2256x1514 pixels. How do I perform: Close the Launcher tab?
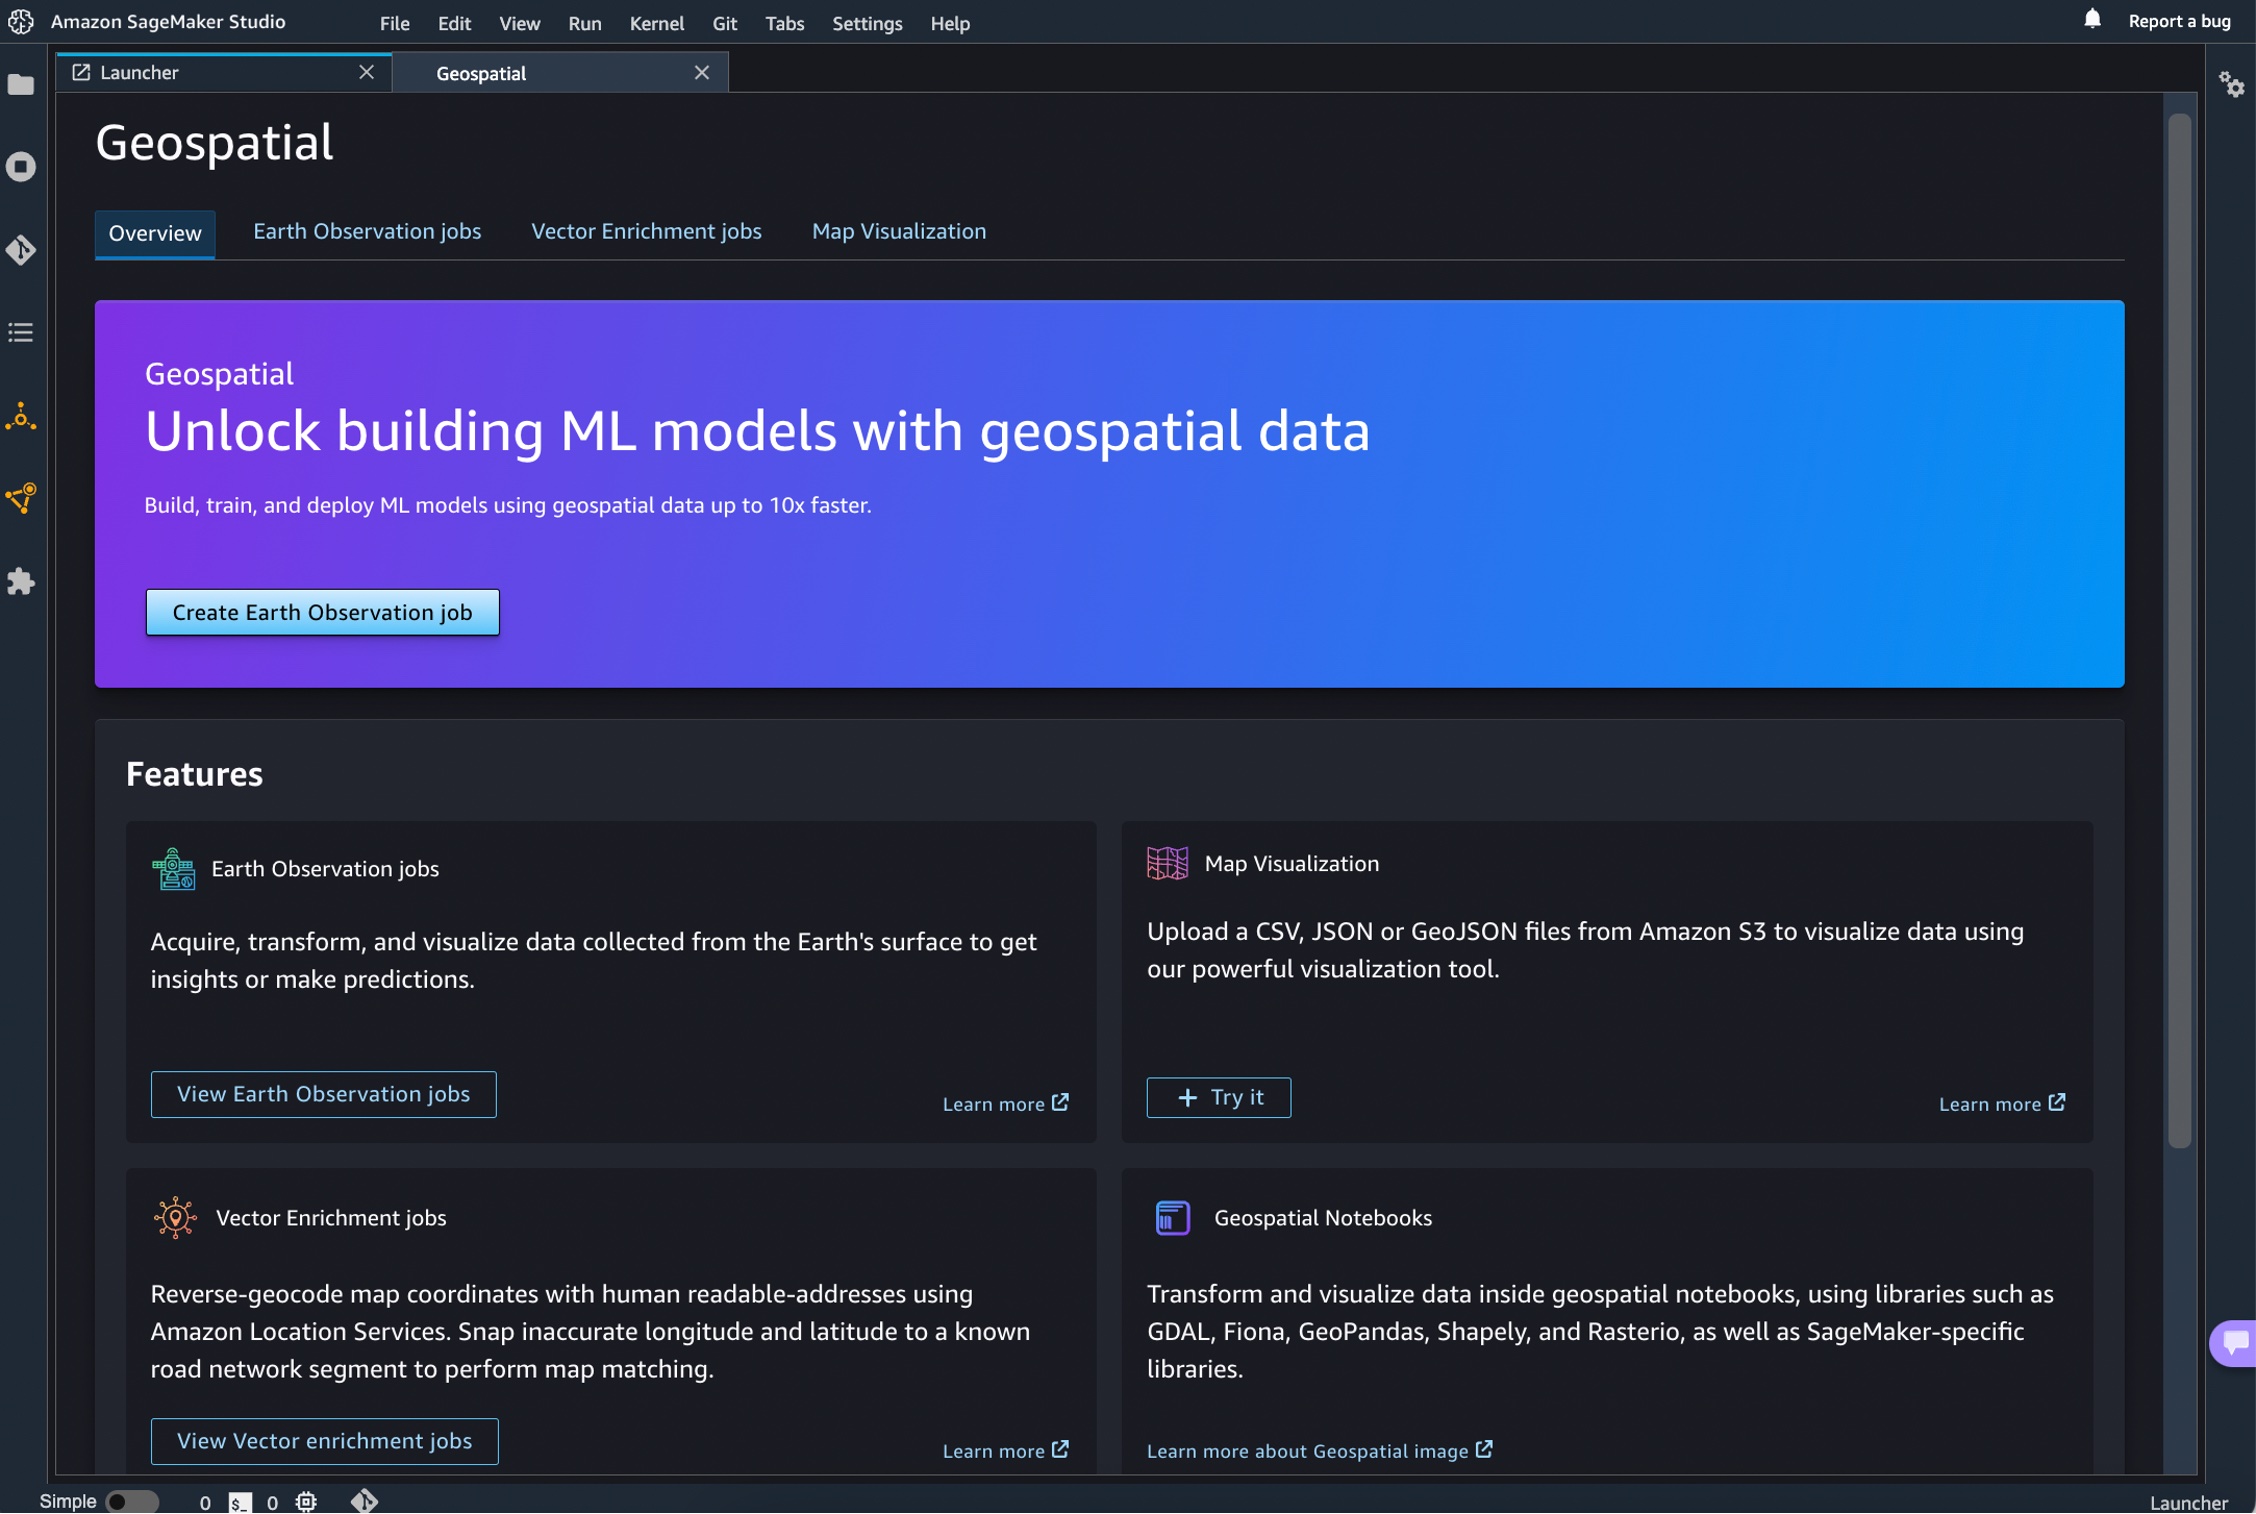[366, 72]
